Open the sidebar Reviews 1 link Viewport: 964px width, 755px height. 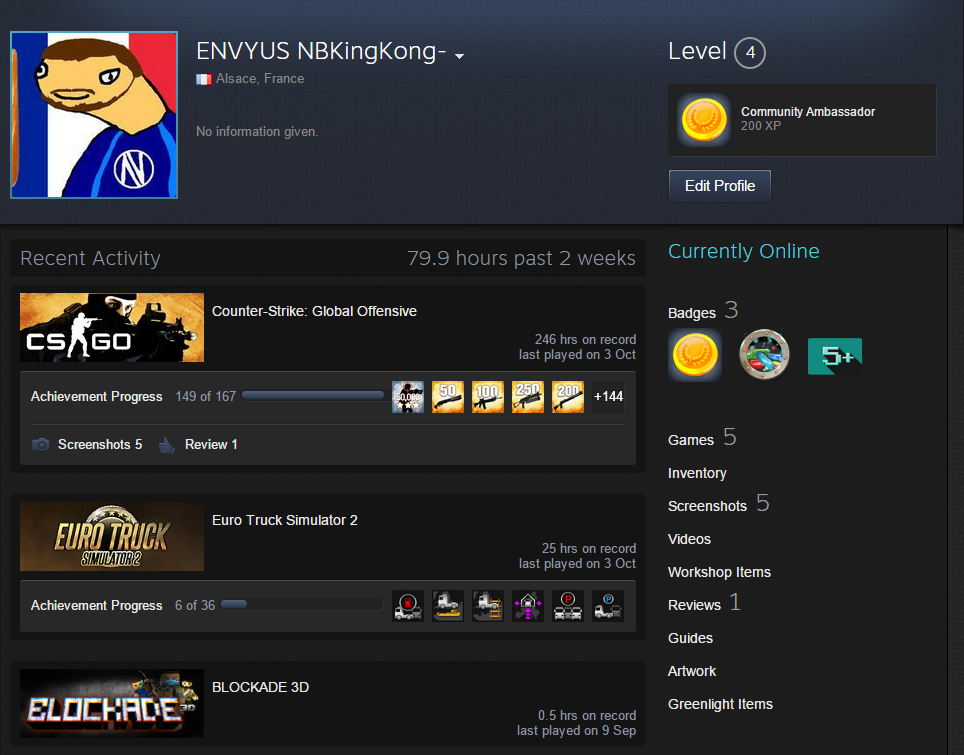click(x=705, y=603)
